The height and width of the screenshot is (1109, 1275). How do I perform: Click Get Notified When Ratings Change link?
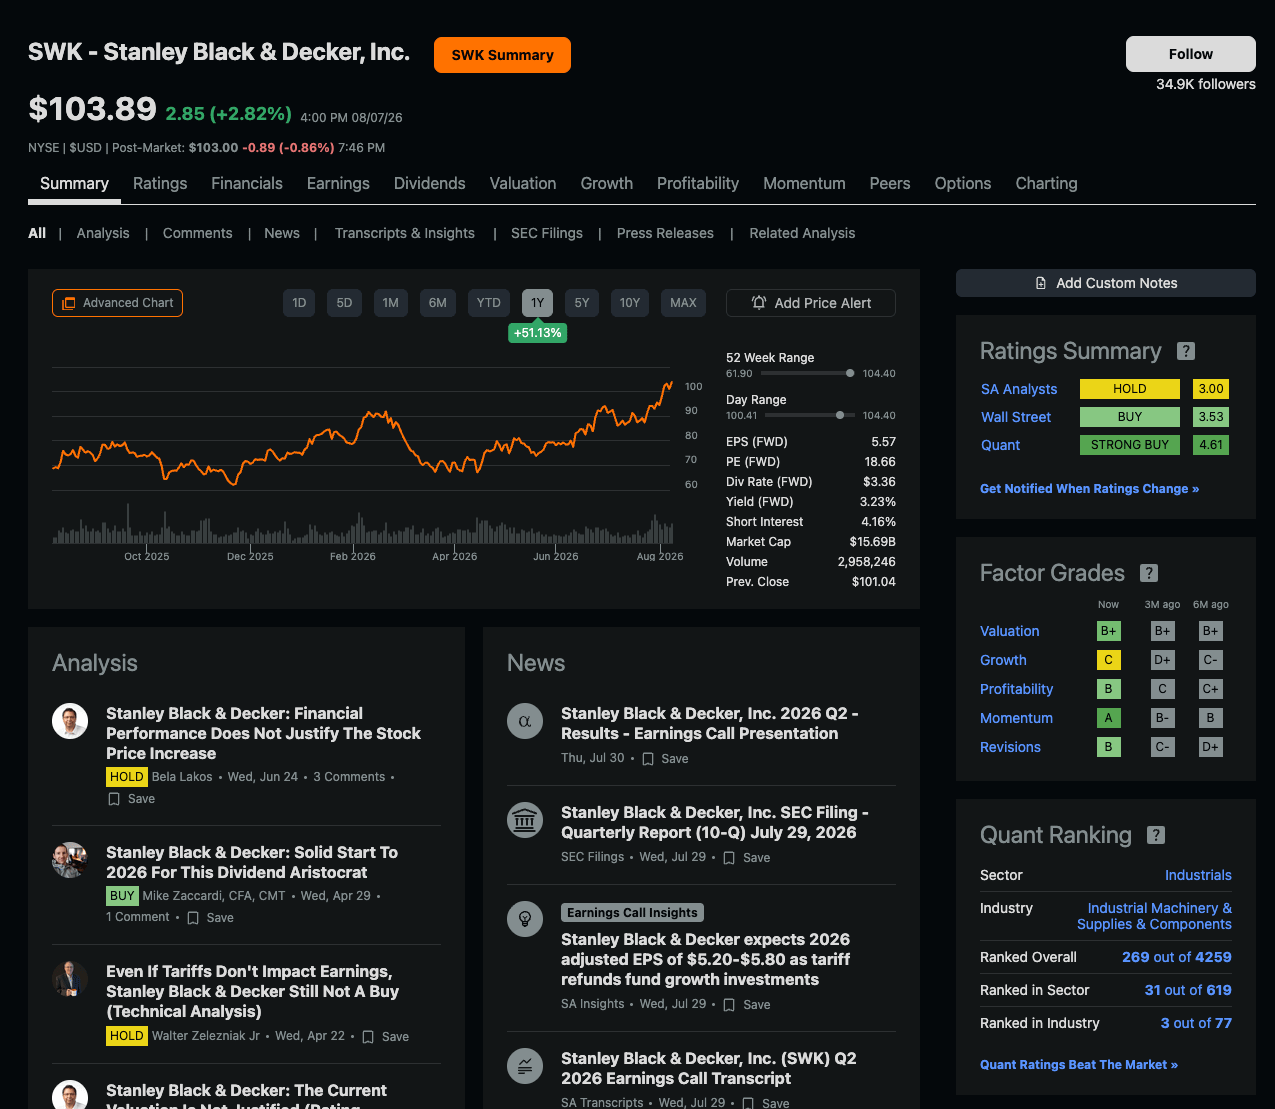(1089, 489)
